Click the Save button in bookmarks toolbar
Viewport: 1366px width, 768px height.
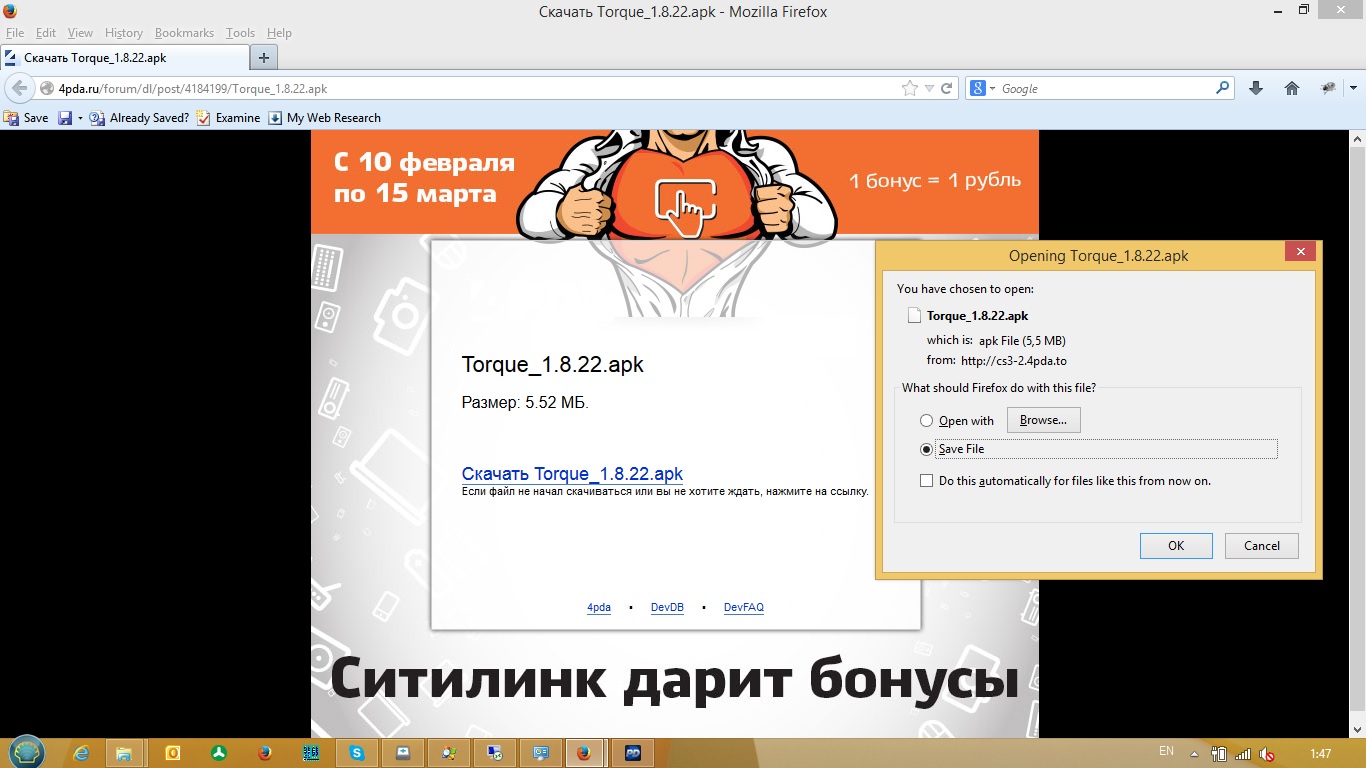(x=27, y=117)
